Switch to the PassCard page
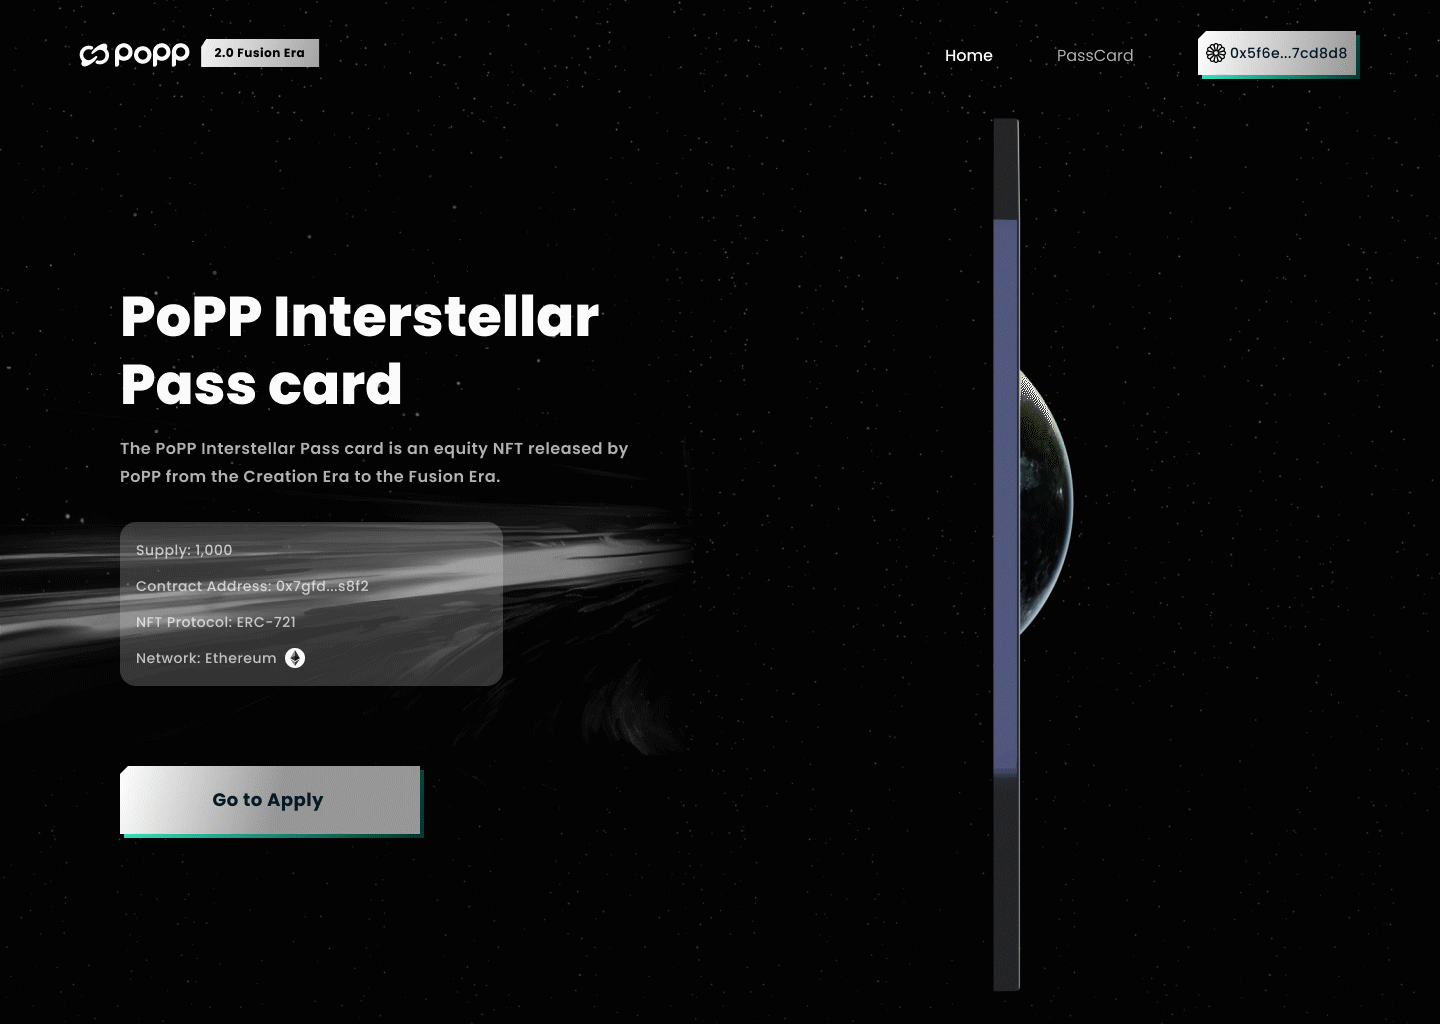This screenshot has width=1440, height=1024. pos(1095,56)
